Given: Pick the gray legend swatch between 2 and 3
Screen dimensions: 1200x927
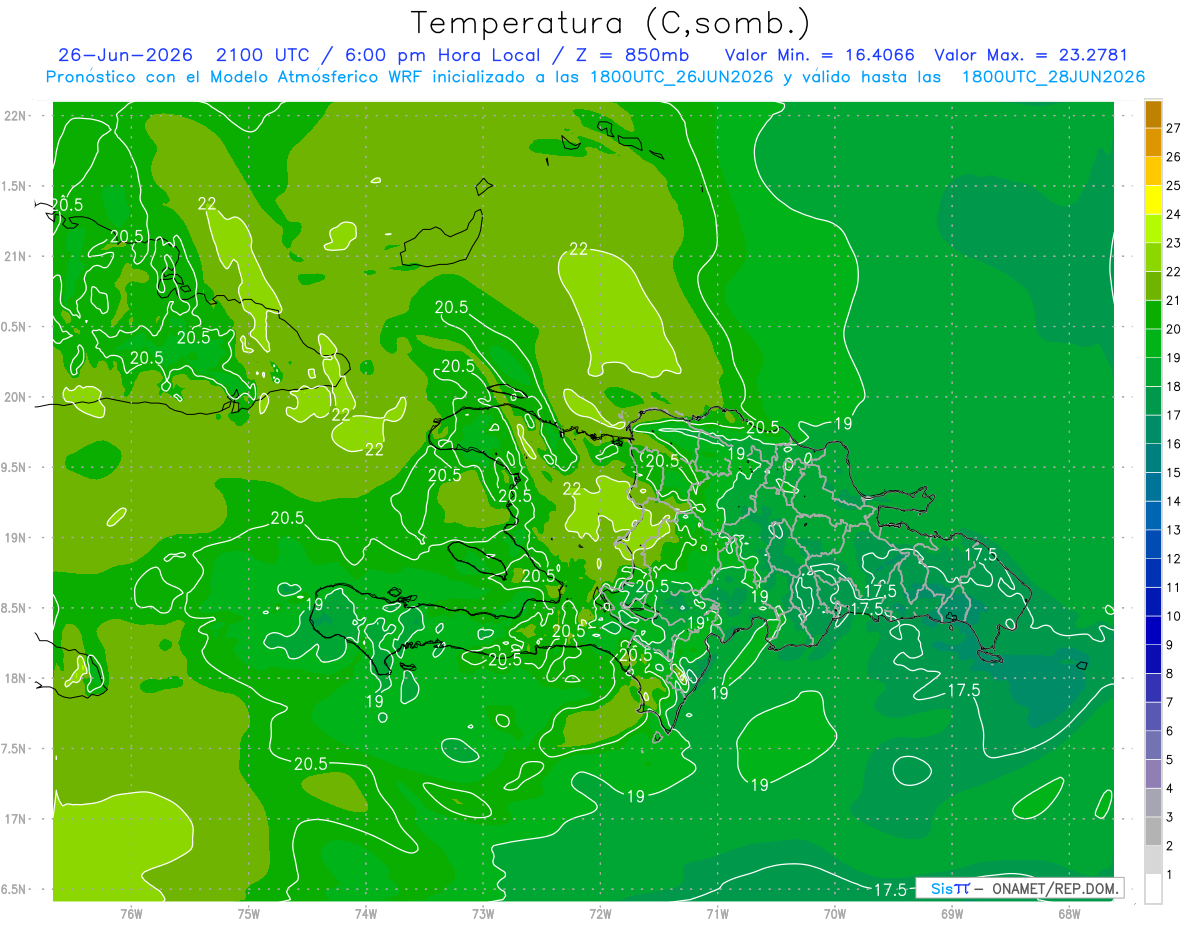Looking at the screenshot, I should 1153,831.
